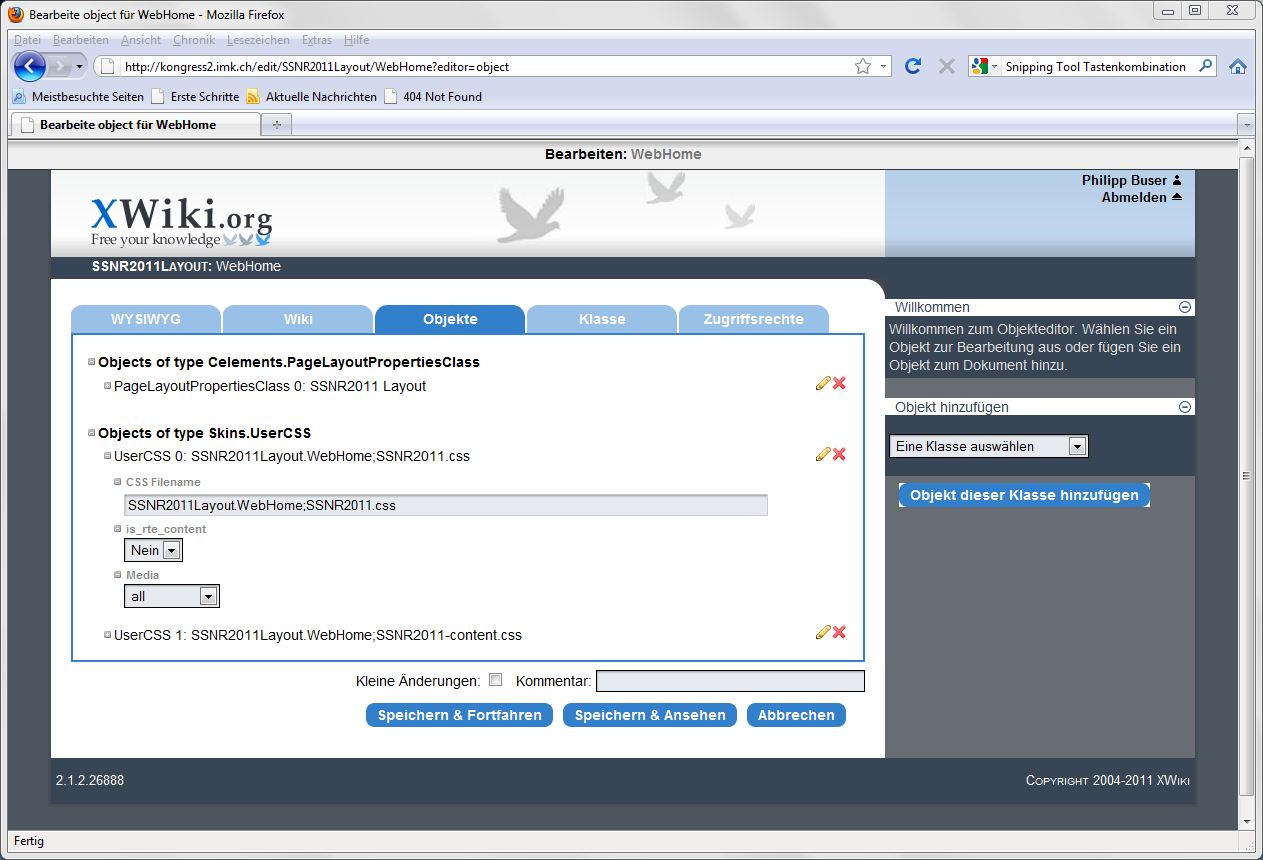Delete the UserCSS 0 object

click(839, 454)
